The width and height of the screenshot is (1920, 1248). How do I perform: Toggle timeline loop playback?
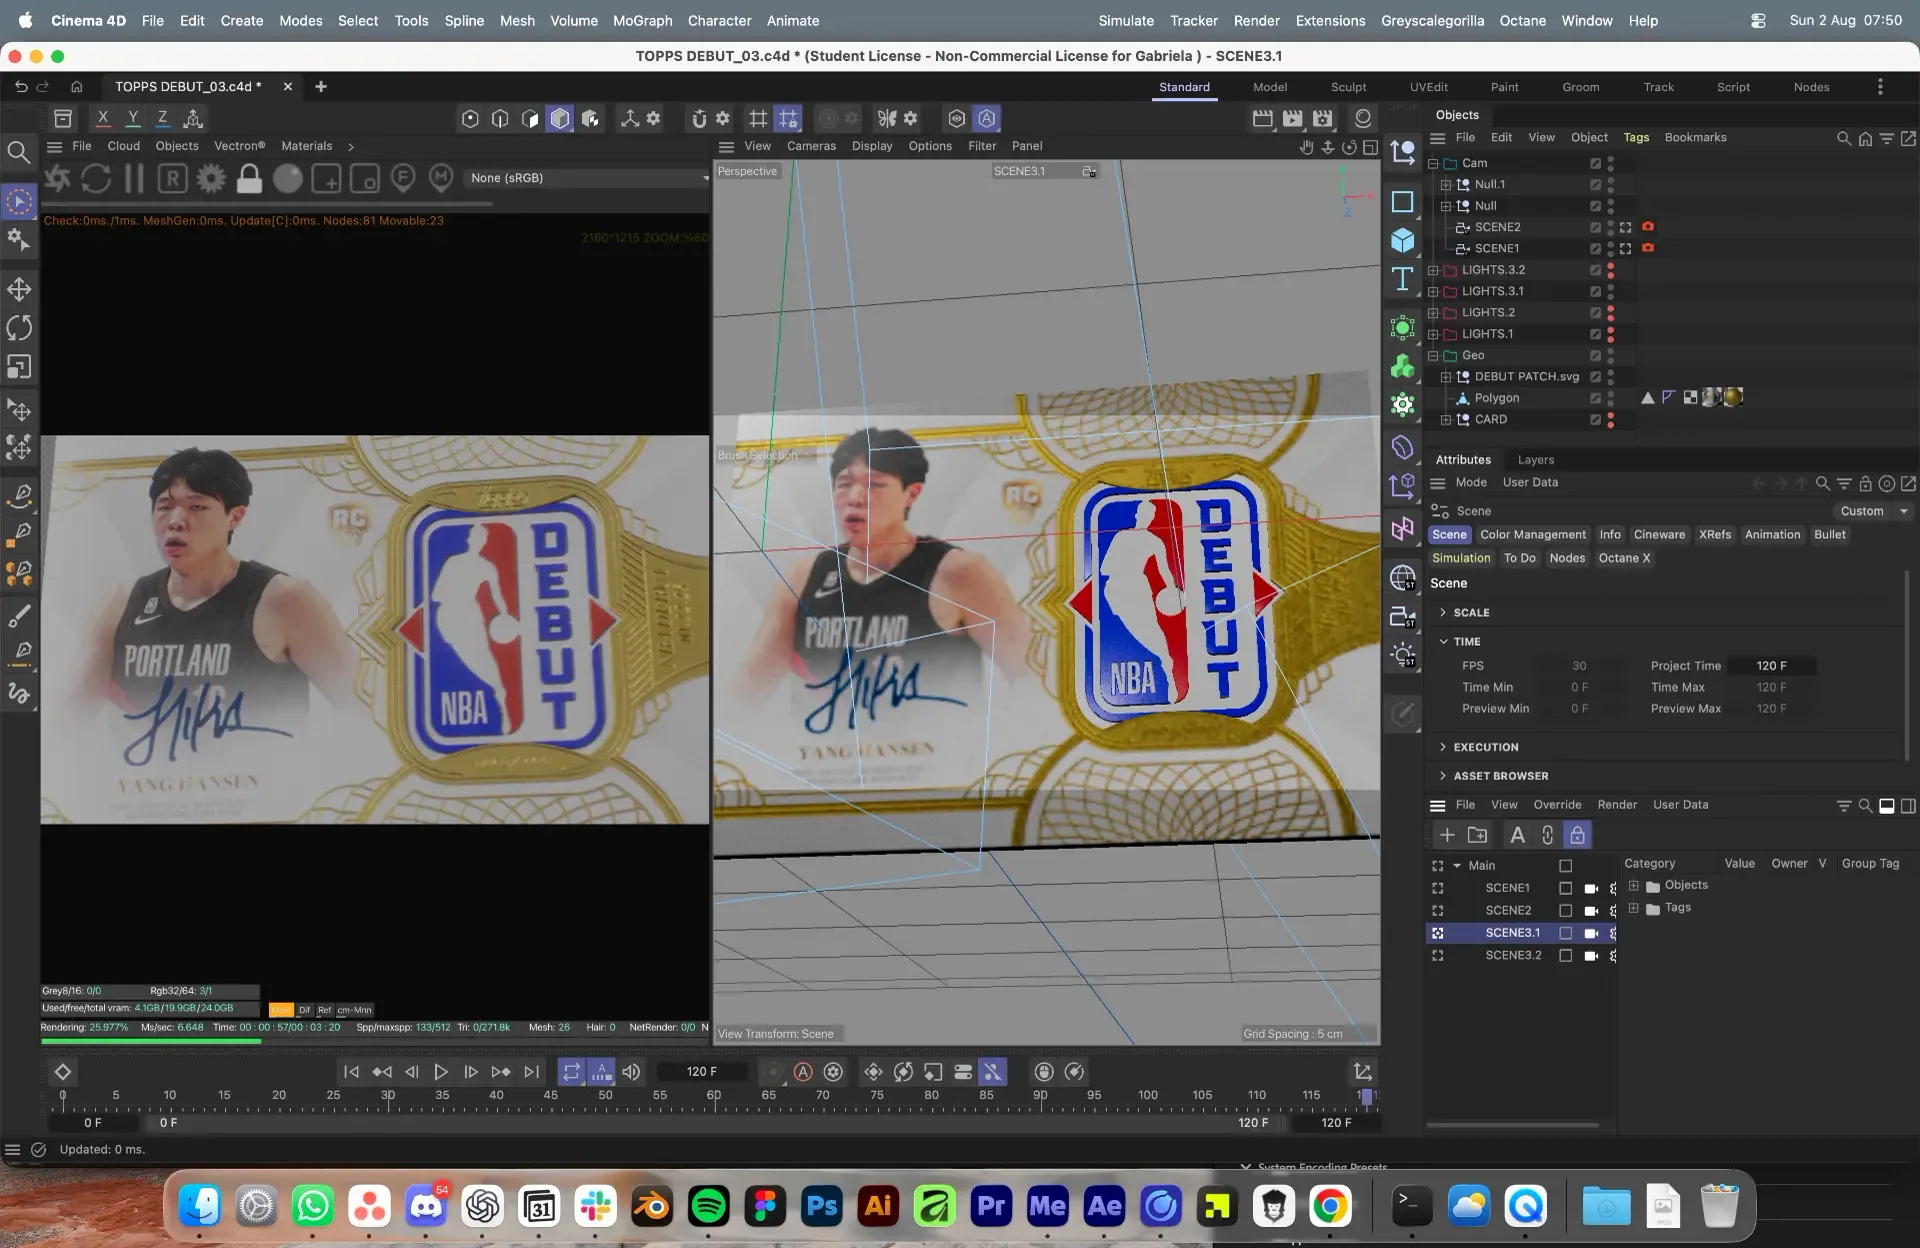[572, 1072]
